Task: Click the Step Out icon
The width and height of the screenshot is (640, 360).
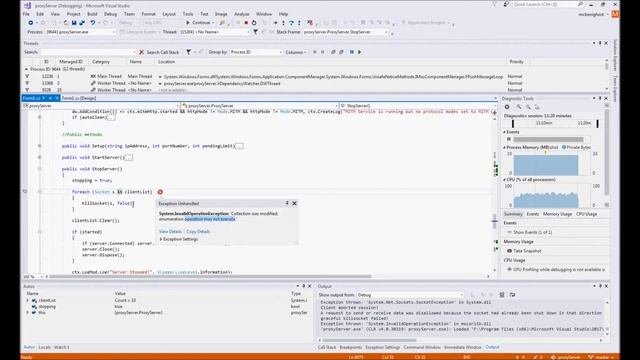Action: [299, 23]
